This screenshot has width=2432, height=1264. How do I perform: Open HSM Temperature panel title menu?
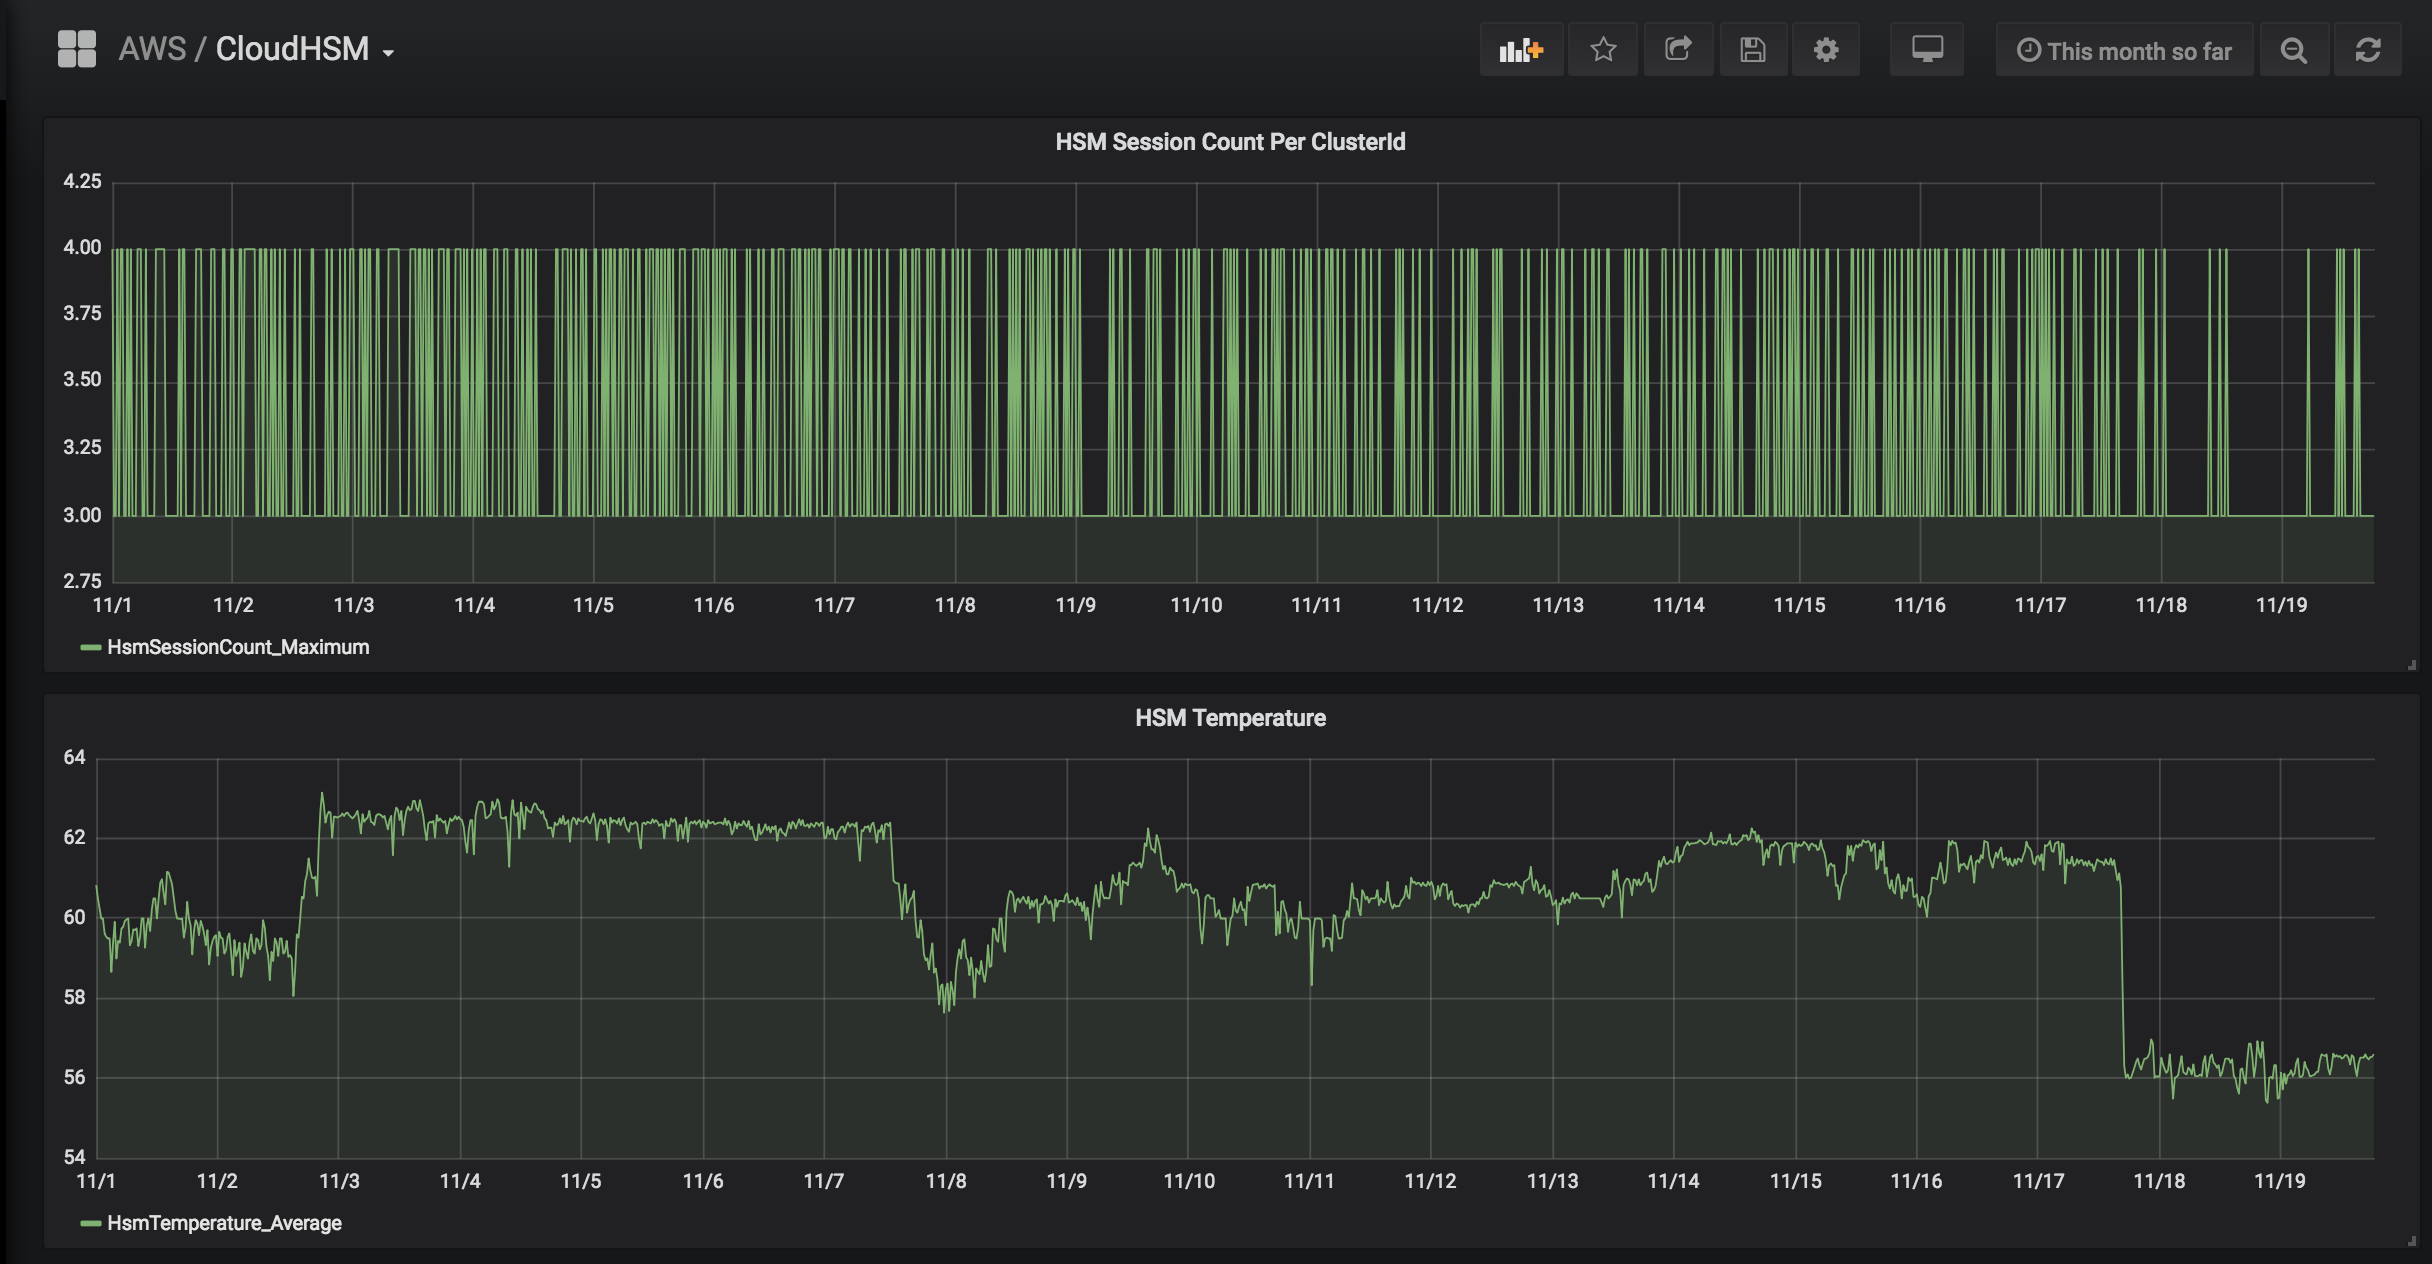(x=1230, y=718)
